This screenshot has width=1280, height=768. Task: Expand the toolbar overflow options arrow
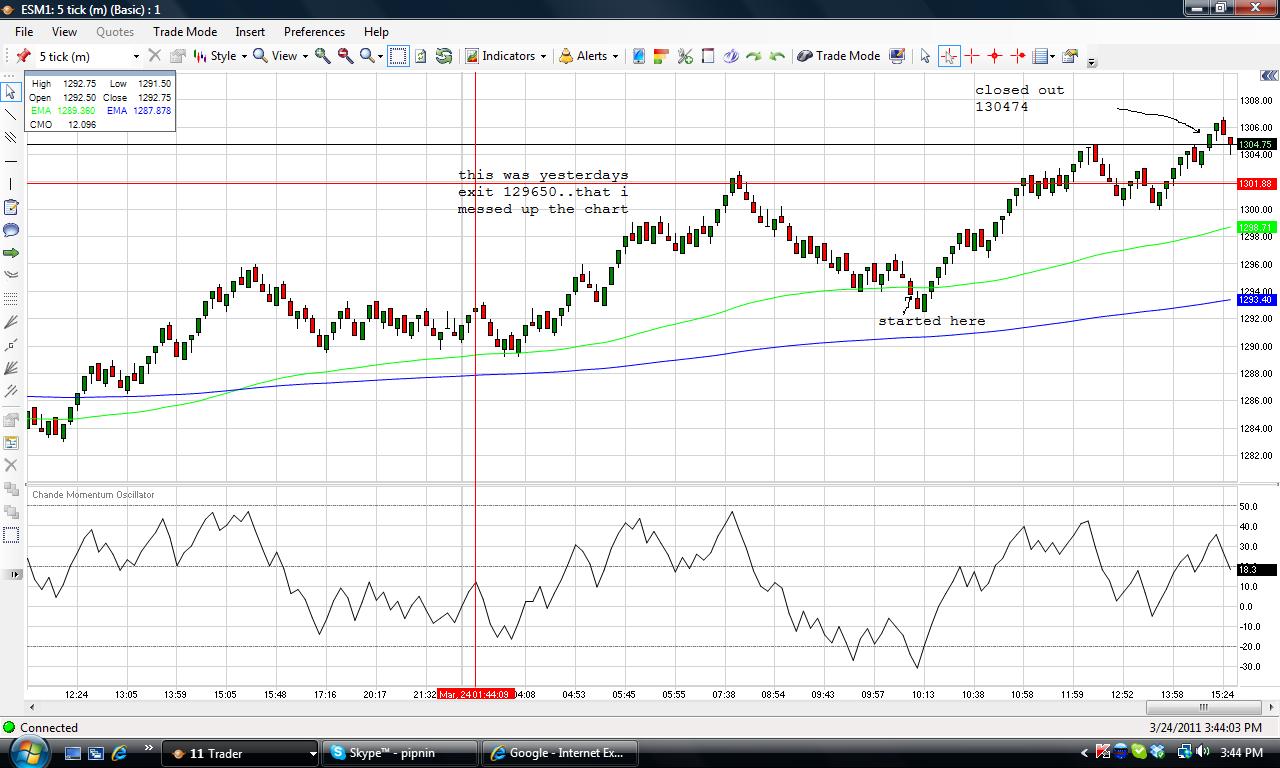(1092, 62)
